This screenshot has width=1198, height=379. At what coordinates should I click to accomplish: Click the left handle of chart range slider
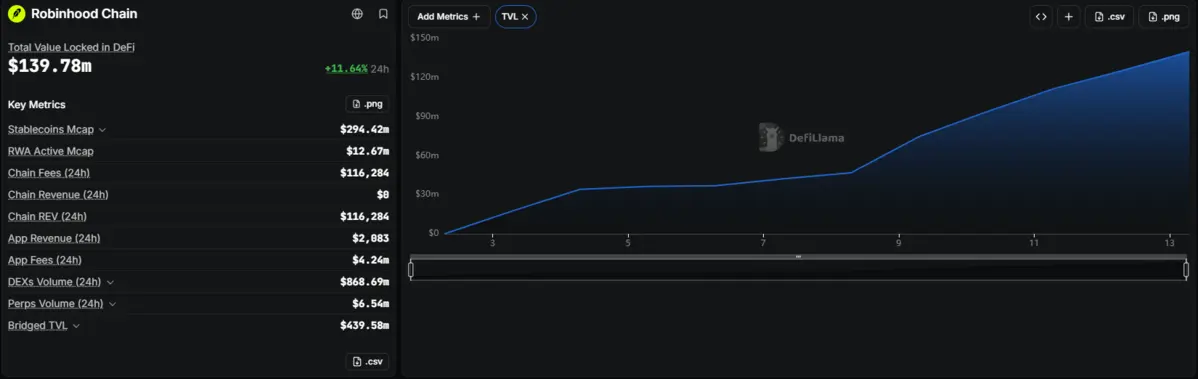click(411, 269)
